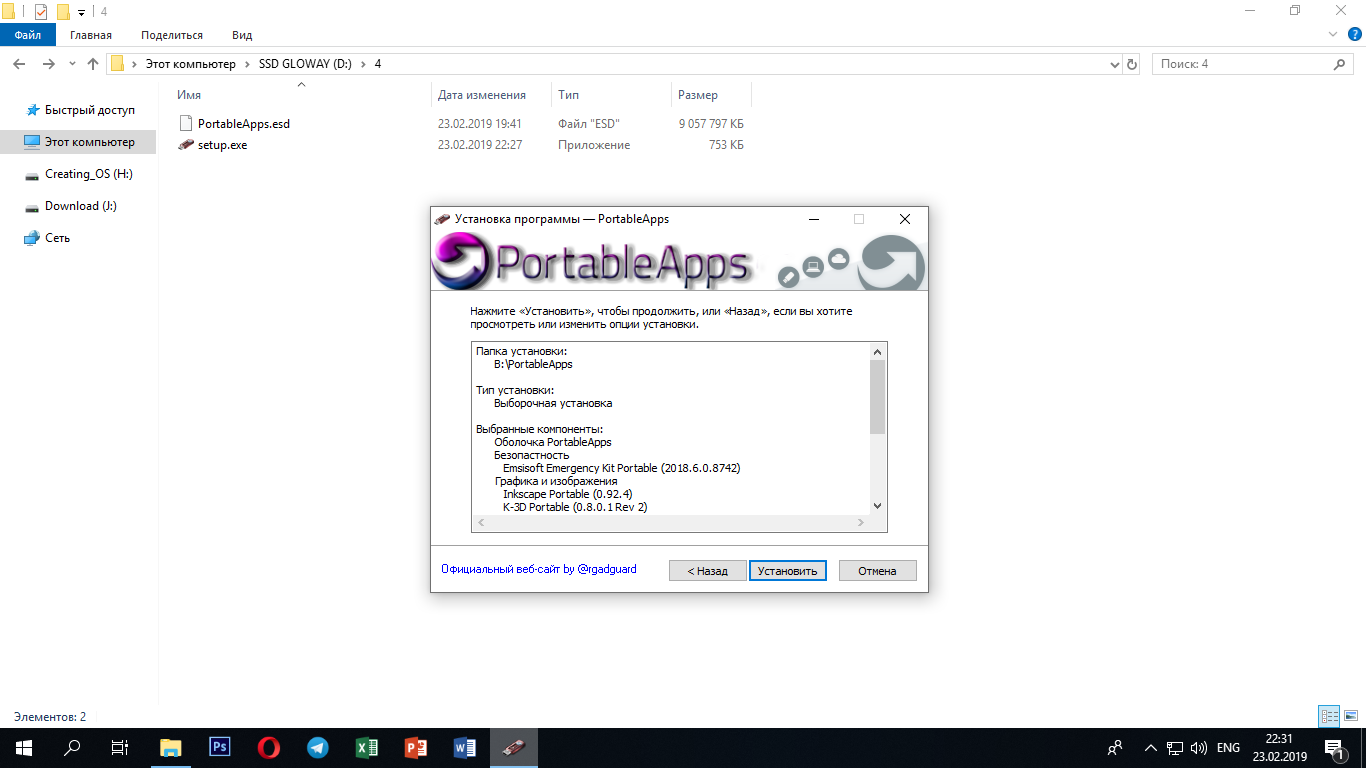This screenshot has width=1366, height=768.
Task: Open the Файл menu in Explorer
Action: point(28,35)
